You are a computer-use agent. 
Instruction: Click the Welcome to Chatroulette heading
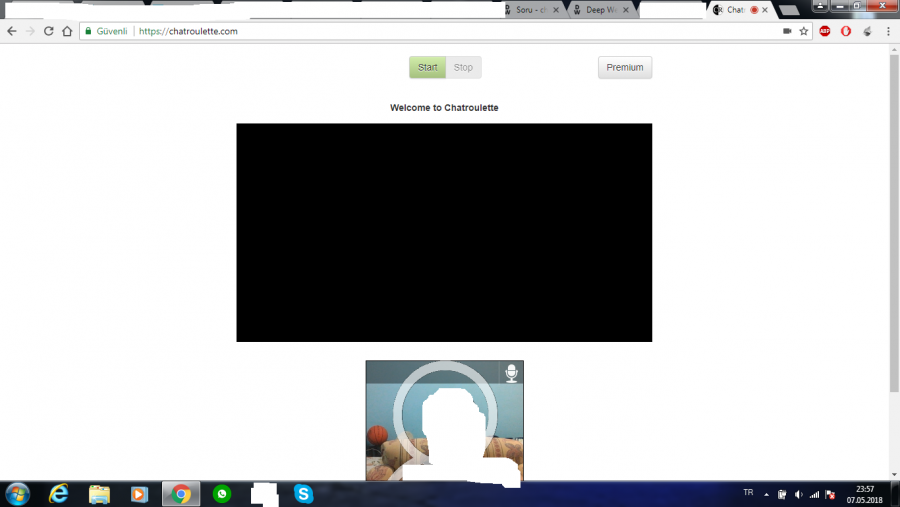444,107
